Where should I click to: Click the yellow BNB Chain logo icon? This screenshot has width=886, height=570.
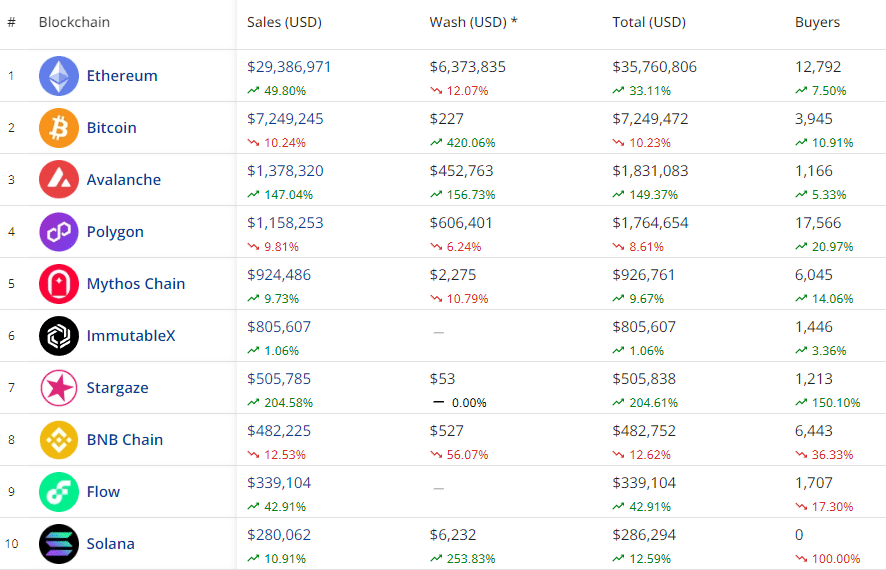click(58, 440)
